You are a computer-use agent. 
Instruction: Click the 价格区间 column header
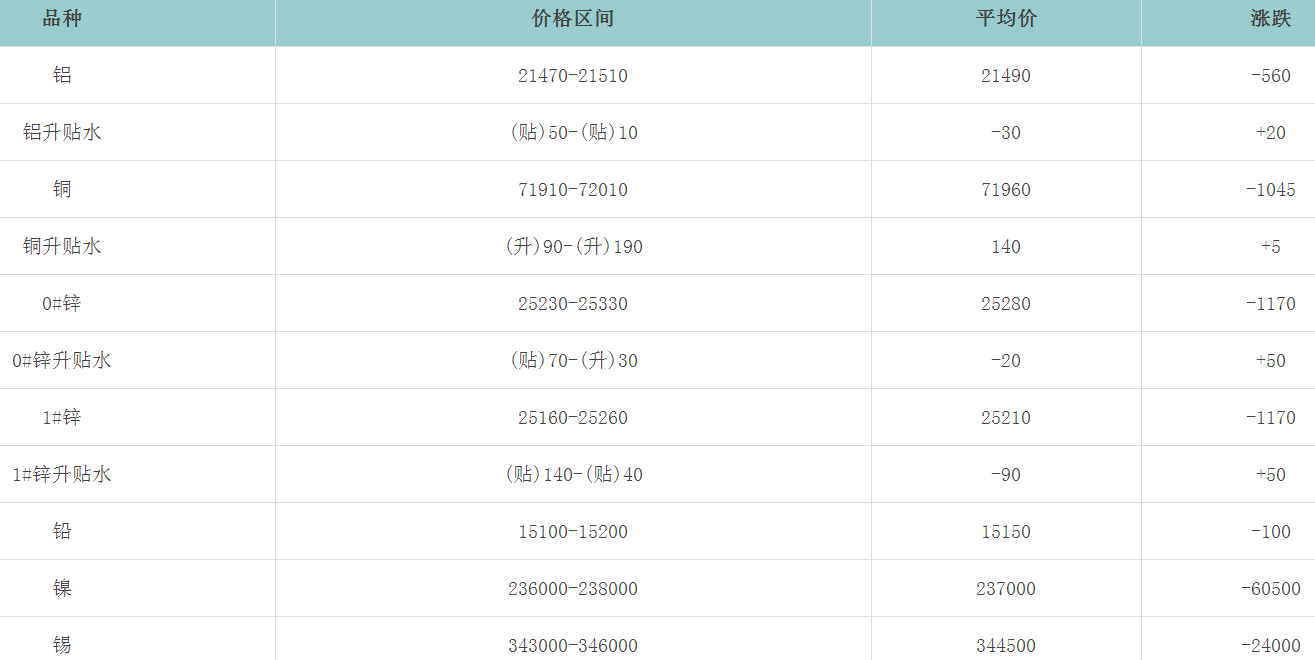click(573, 19)
